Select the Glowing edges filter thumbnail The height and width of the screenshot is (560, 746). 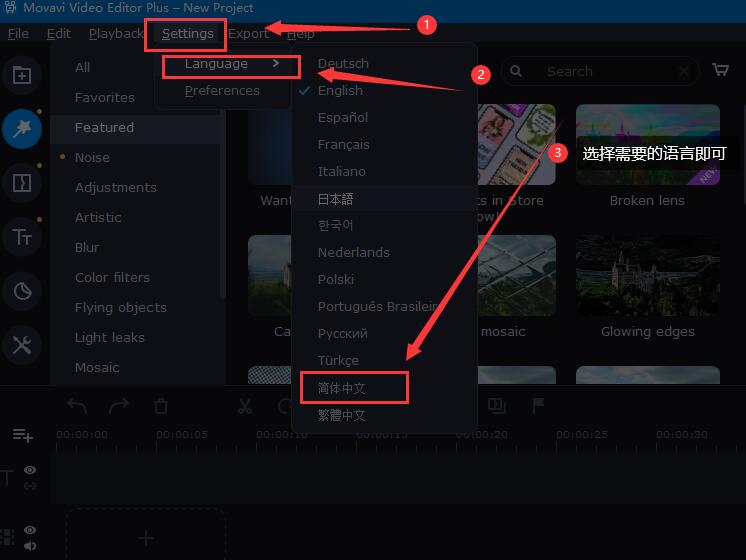click(x=648, y=275)
